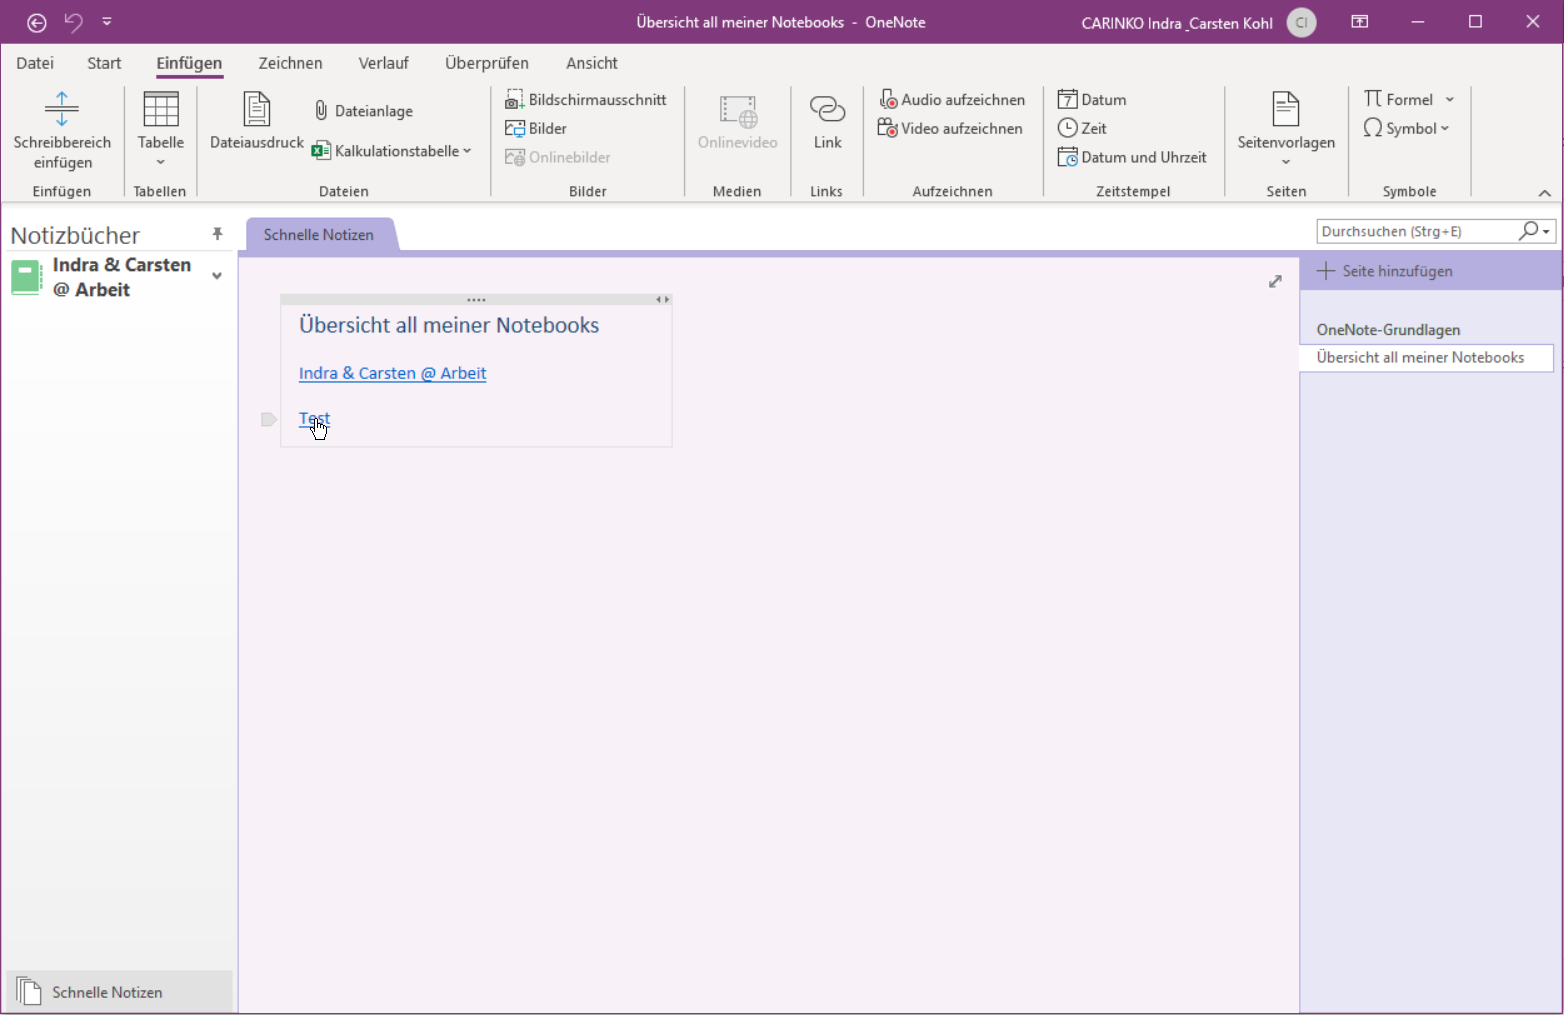1564x1015 pixels.
Task: Insert the current Datum
Action: tap(1092, 100)
